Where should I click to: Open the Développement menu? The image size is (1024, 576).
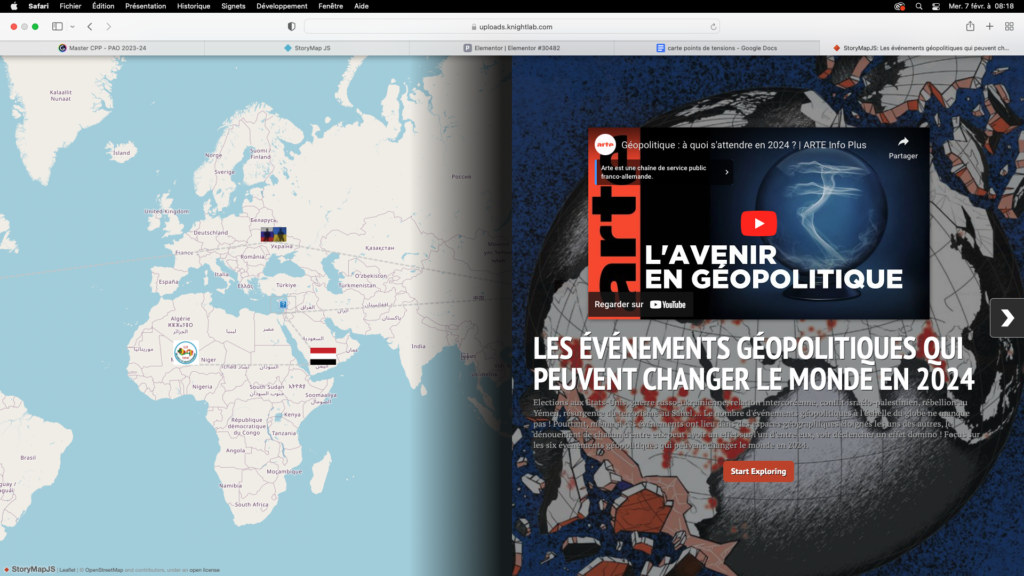[281, 6]
